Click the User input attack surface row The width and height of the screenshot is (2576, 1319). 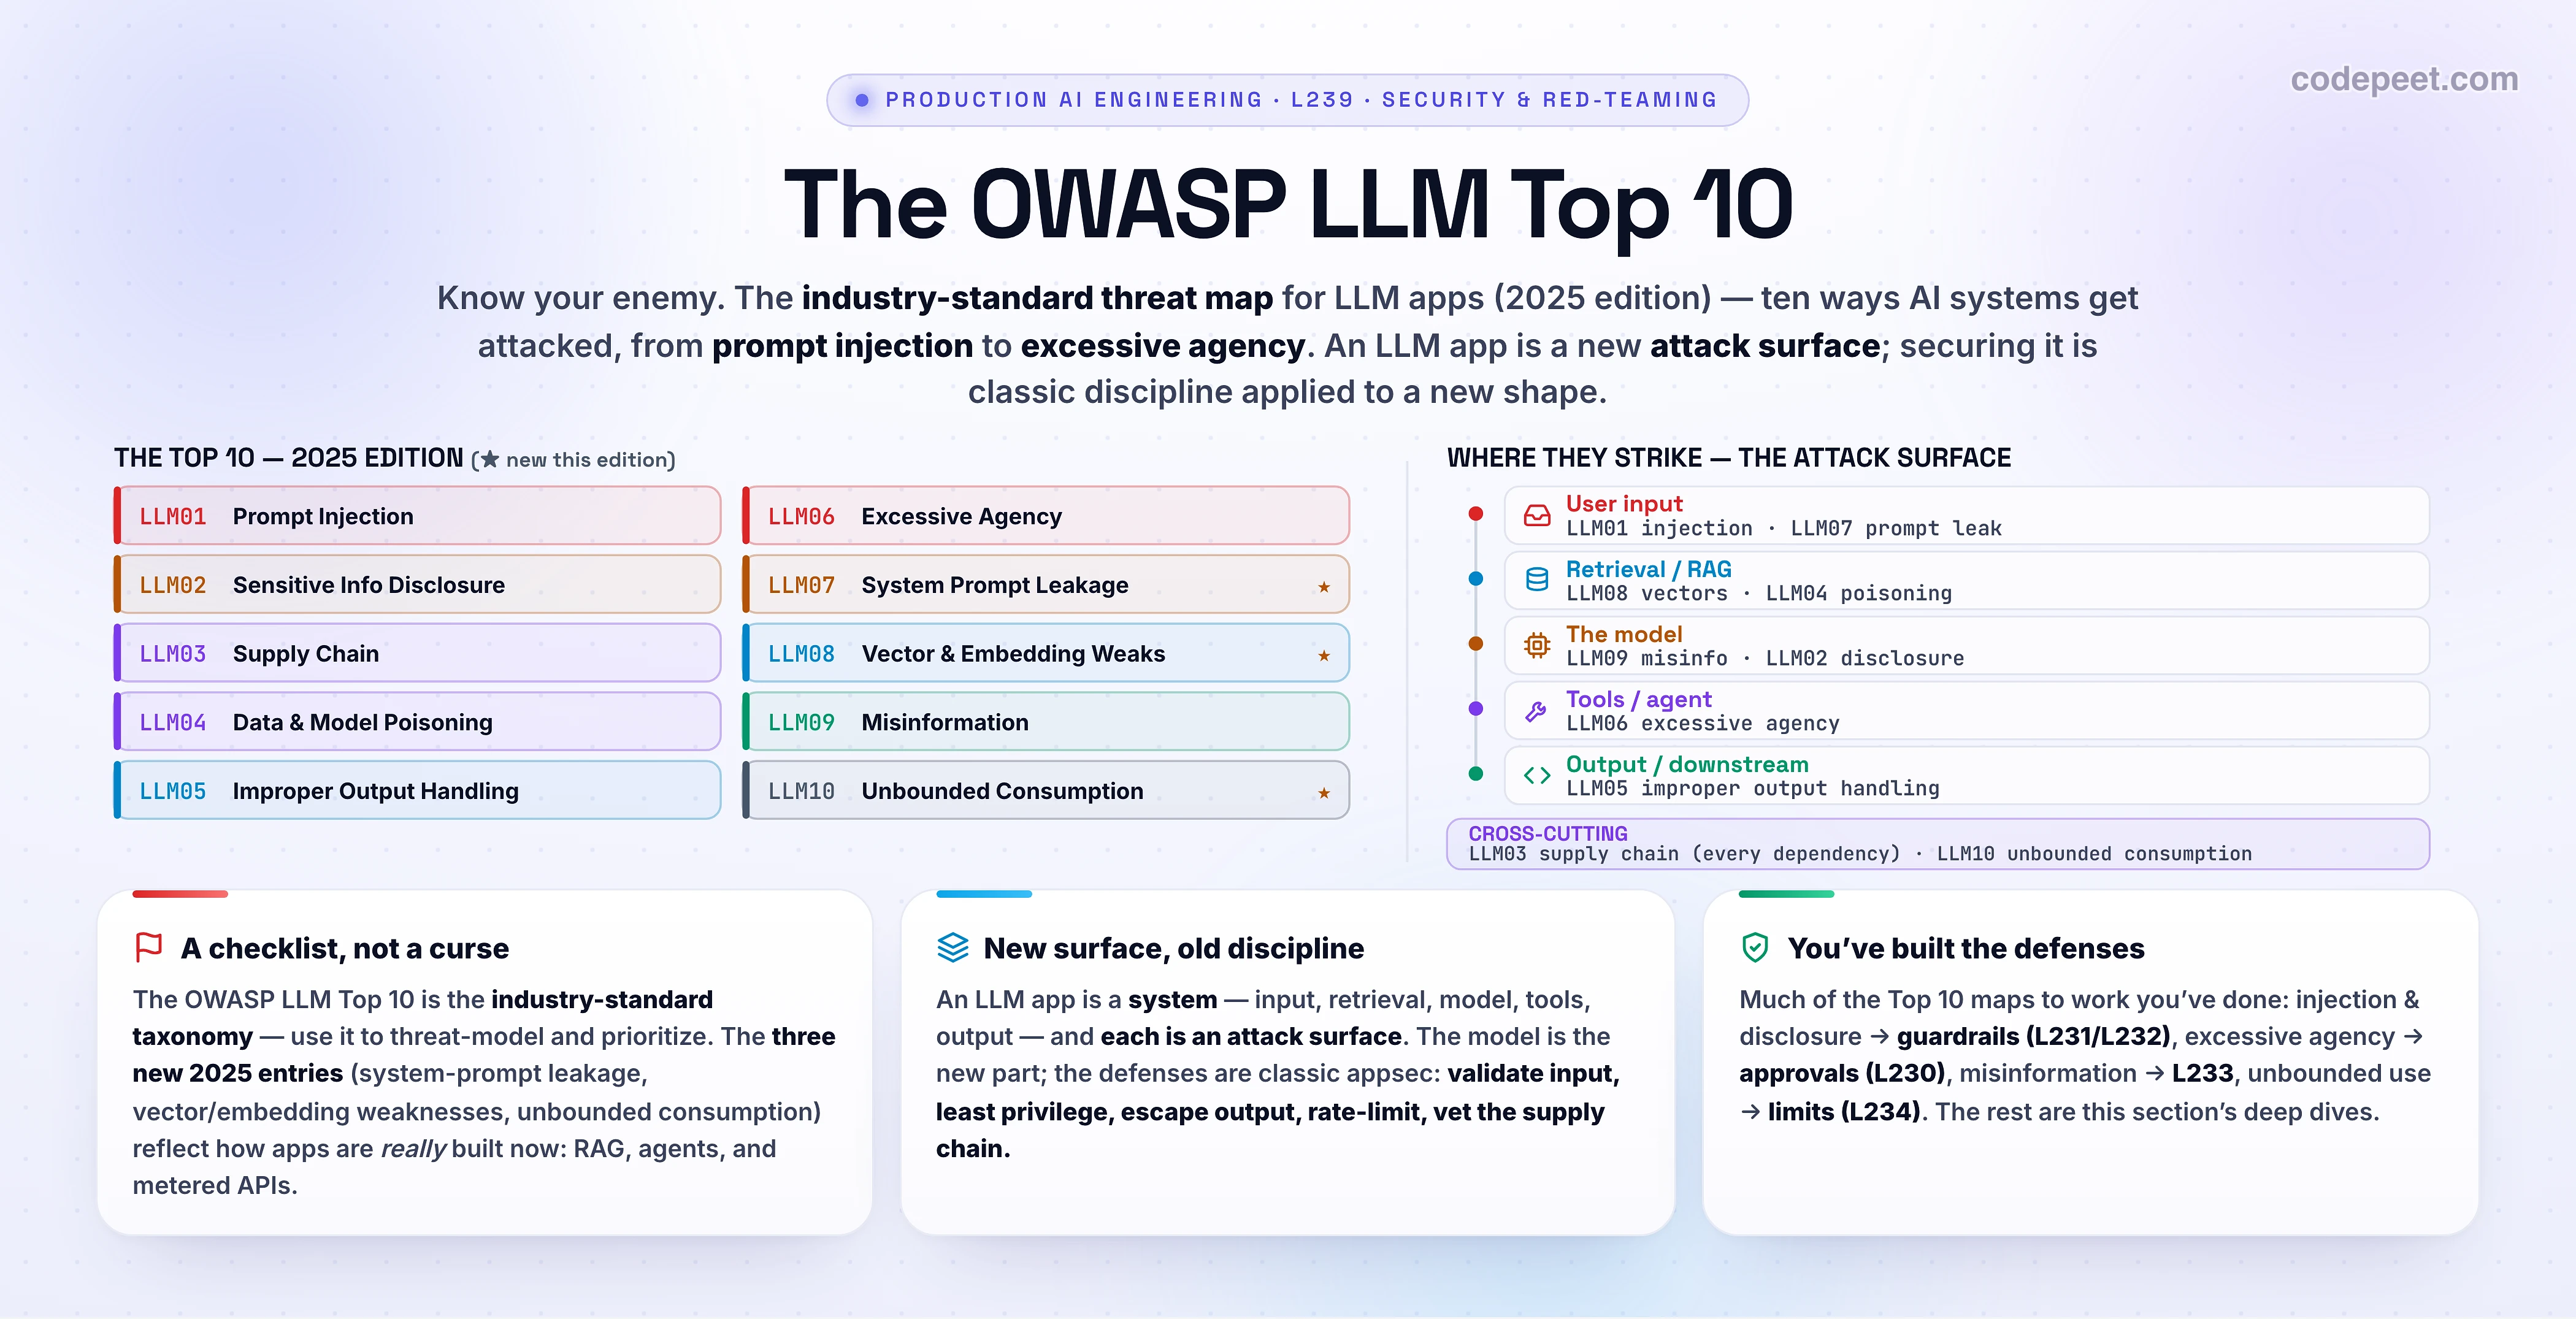(x=1967, y=516)
